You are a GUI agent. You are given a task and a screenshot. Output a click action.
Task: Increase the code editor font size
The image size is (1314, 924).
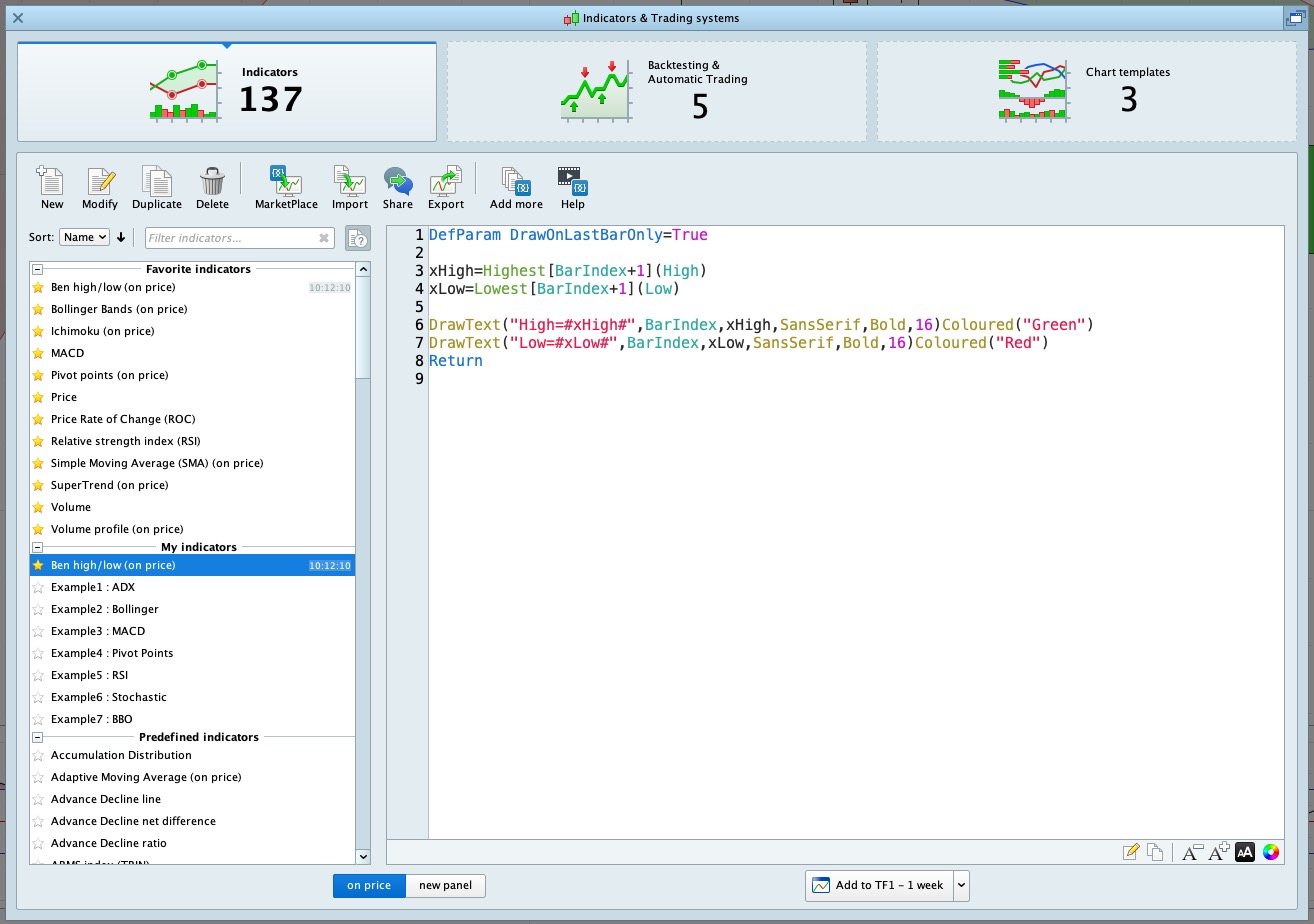click(x=1218, y=852)
